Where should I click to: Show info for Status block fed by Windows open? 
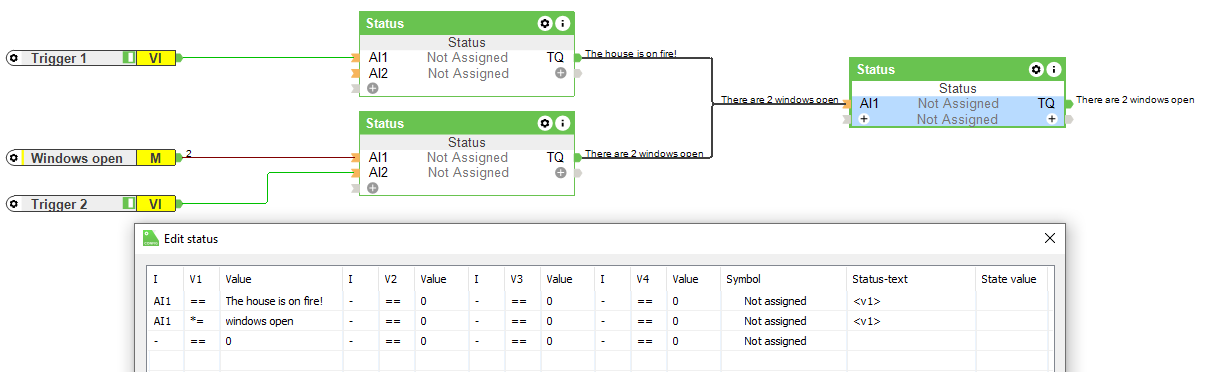pyautogui.click(x=563, y=123)
